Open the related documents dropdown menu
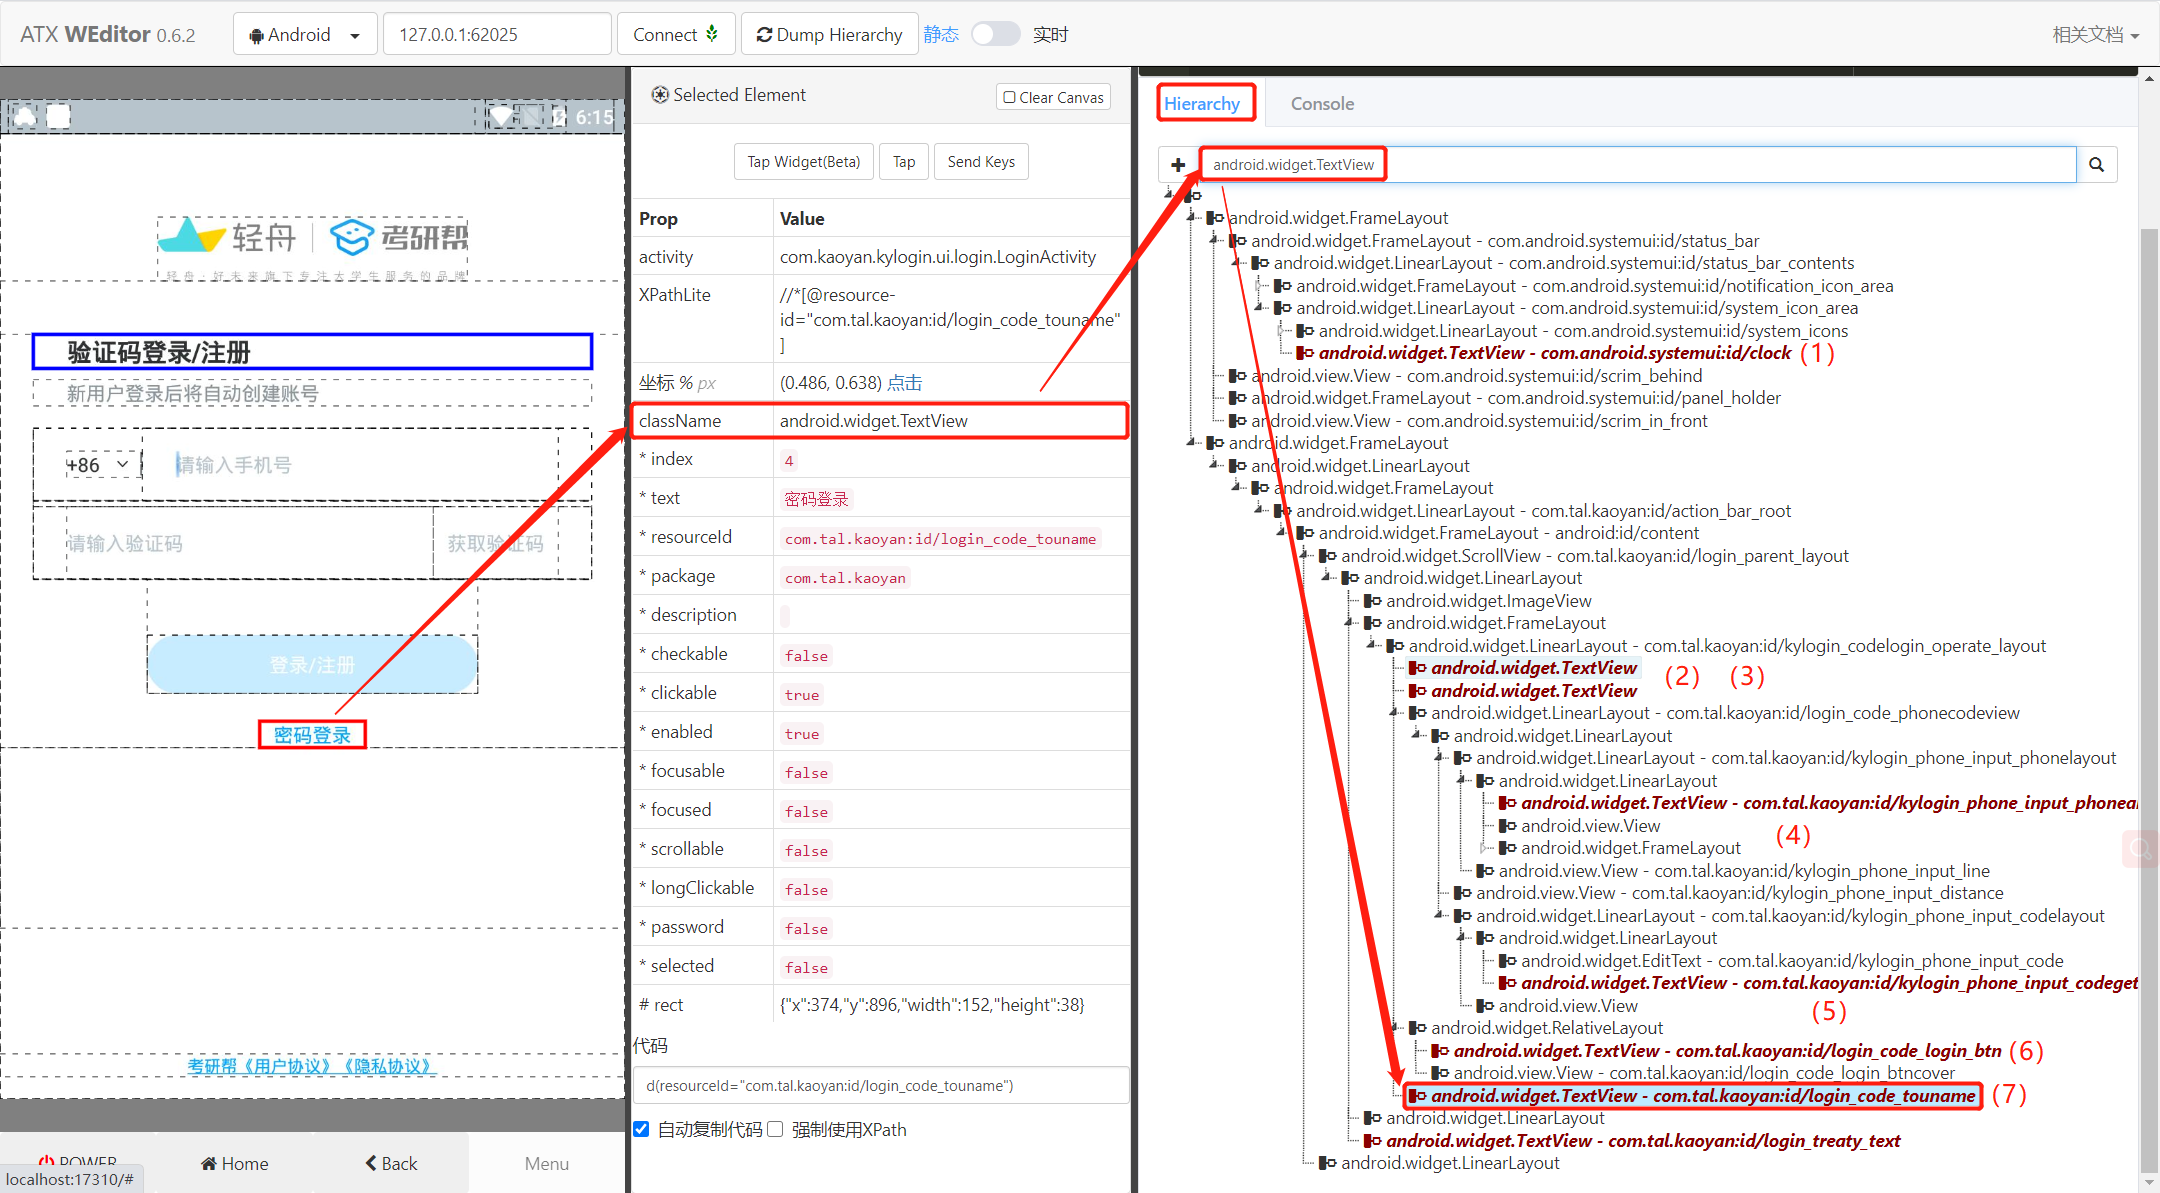Screen dimensions: 2160x1193 (2095, 35)
